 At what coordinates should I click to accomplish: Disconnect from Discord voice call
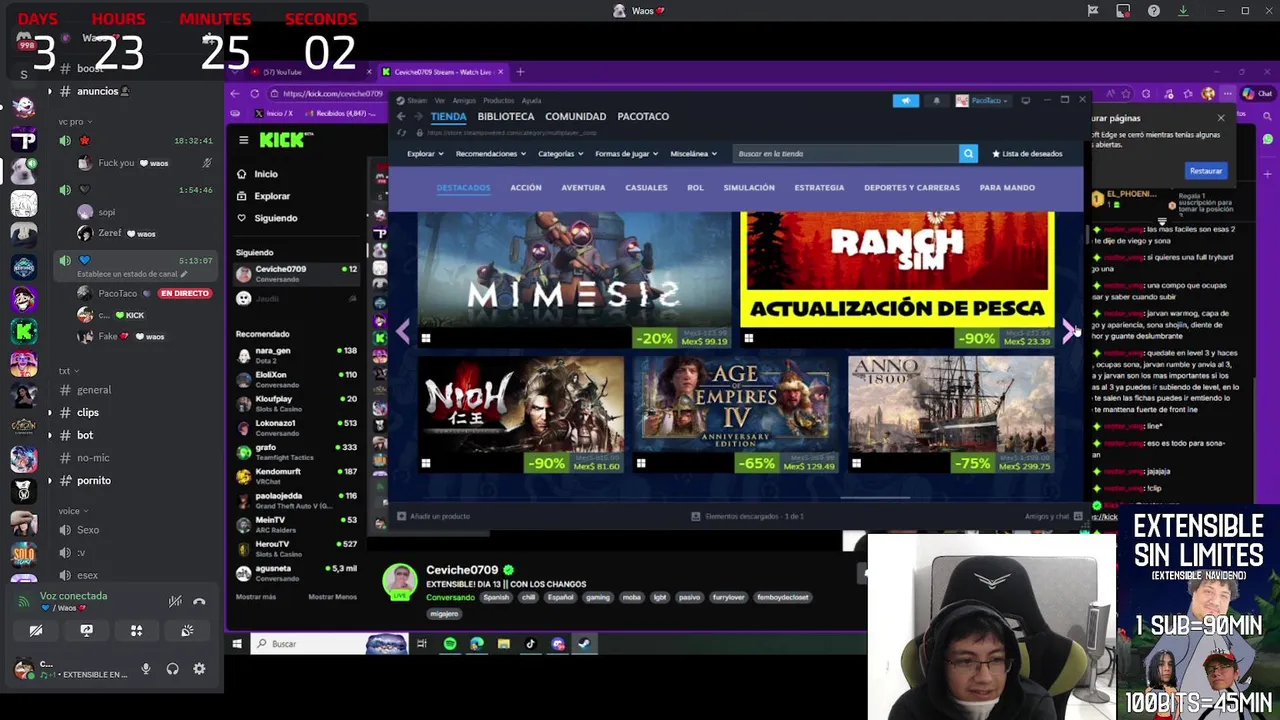tap(199, 601)
